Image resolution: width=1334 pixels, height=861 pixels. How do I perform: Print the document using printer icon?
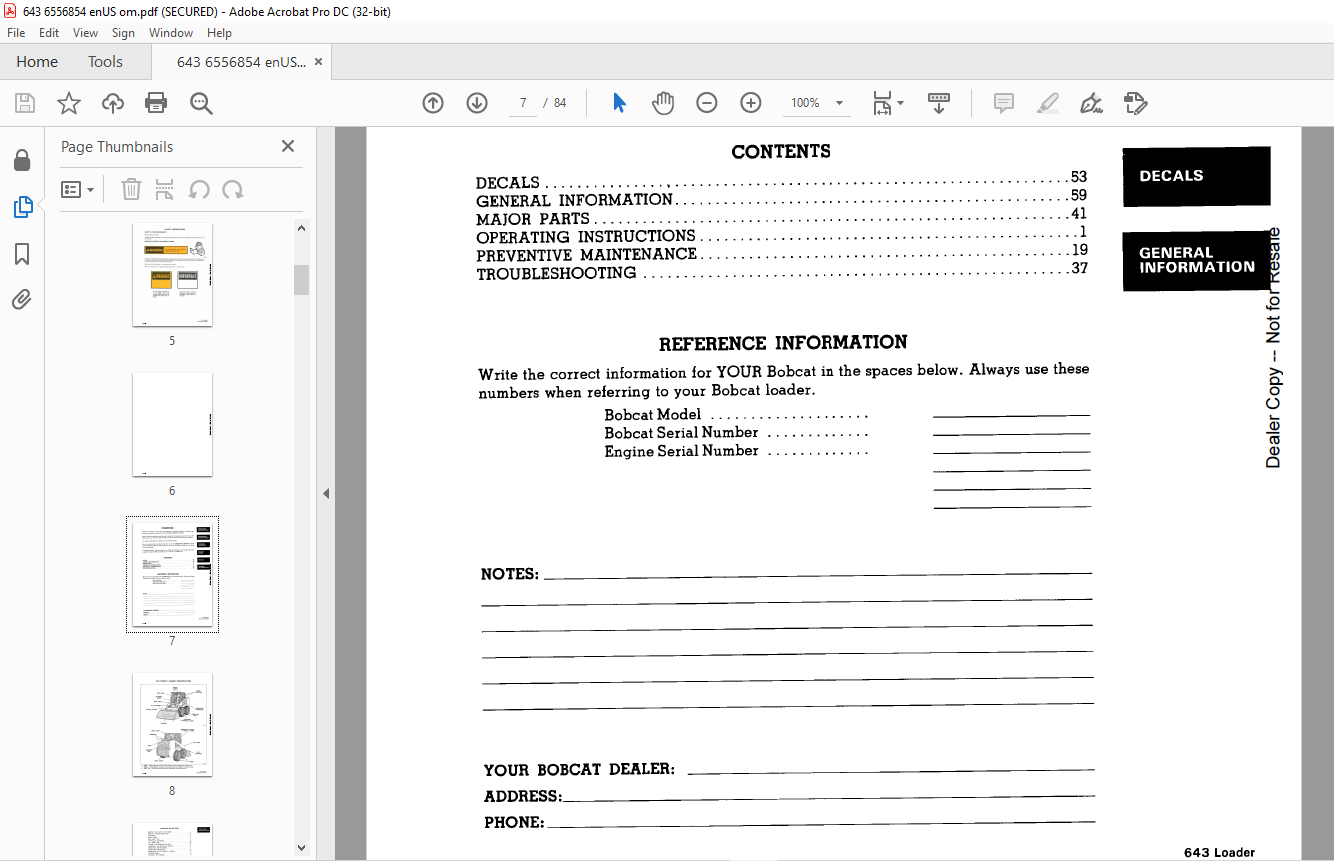pyautogui.click(x=156, y=103)
